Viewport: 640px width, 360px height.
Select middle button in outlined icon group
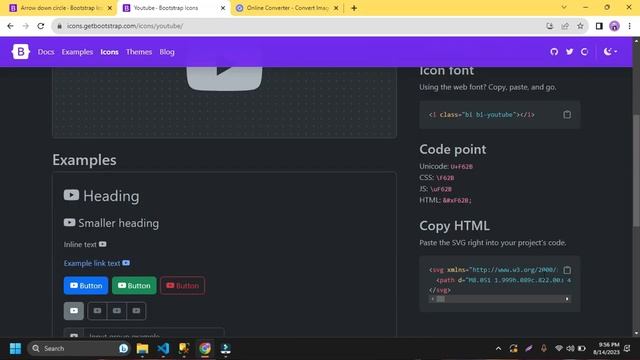[117, 311]
